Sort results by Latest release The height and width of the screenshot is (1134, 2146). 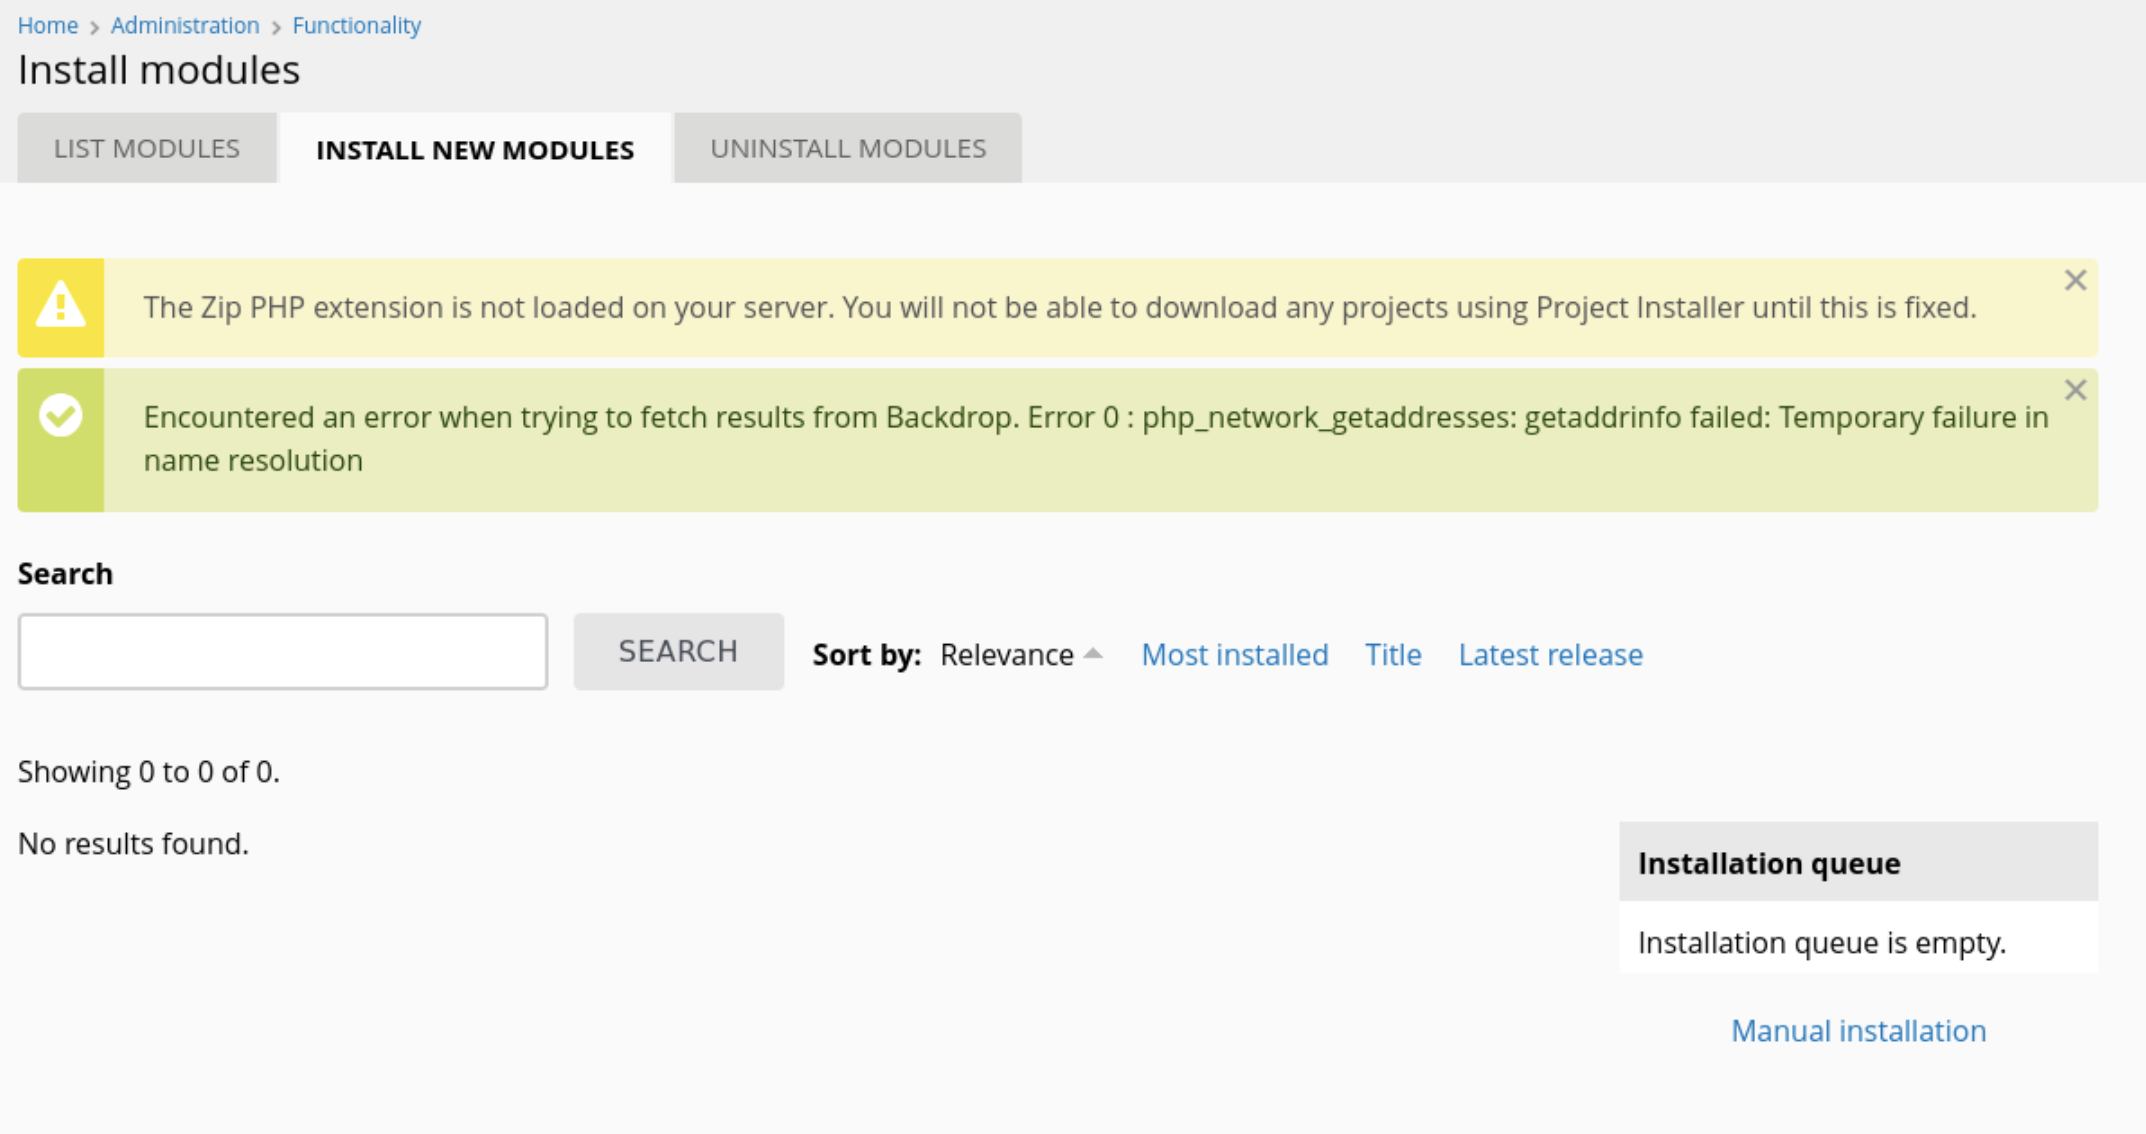(x=1550, y=655)
